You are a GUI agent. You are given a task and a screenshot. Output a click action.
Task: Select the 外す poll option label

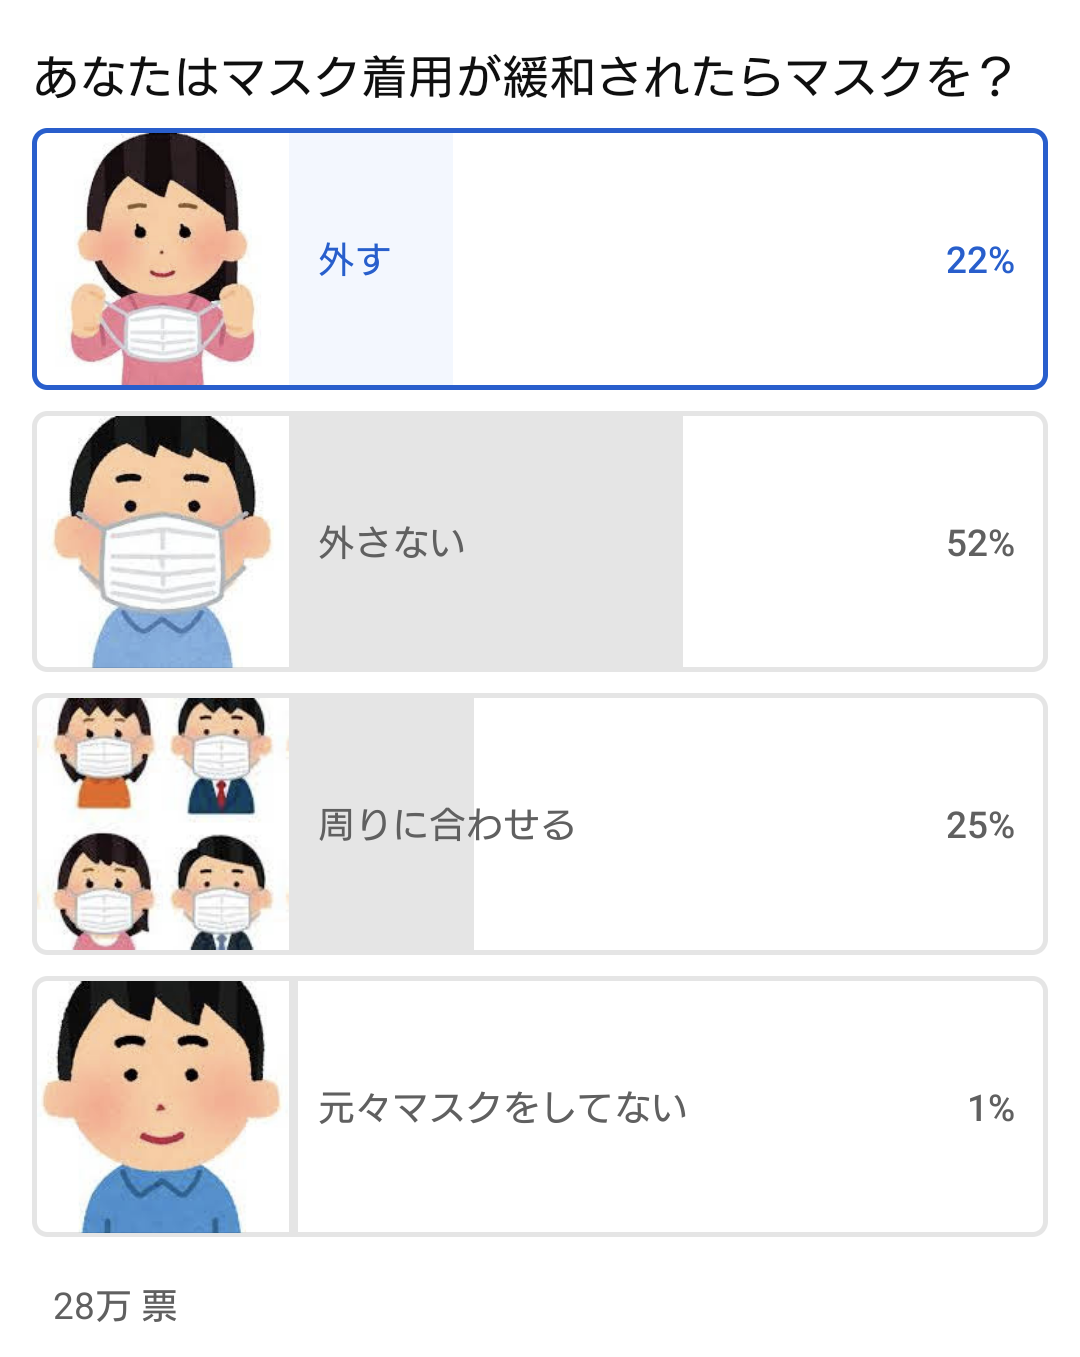(x=355, y=260)
